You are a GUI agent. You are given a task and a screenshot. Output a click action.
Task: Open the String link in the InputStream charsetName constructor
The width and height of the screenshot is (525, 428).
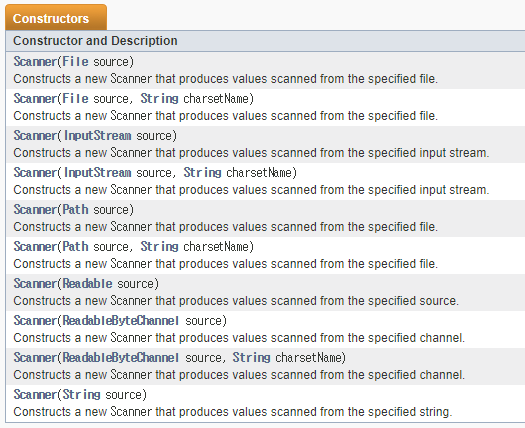pos(203,172)
